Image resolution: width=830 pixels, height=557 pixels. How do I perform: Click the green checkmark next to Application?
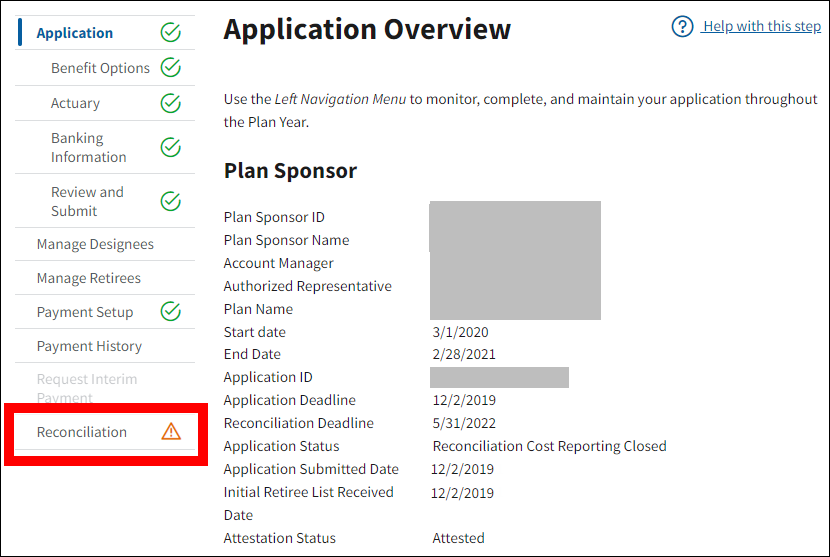(x=171, y=33)
